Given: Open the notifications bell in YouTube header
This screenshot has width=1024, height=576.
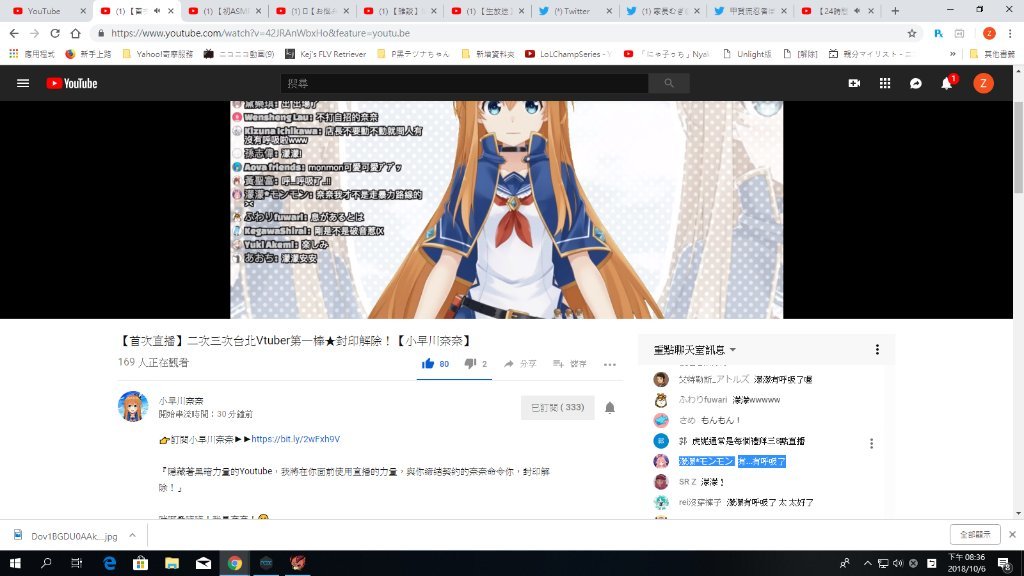Looking at the screenshot, I should point(946,84).
